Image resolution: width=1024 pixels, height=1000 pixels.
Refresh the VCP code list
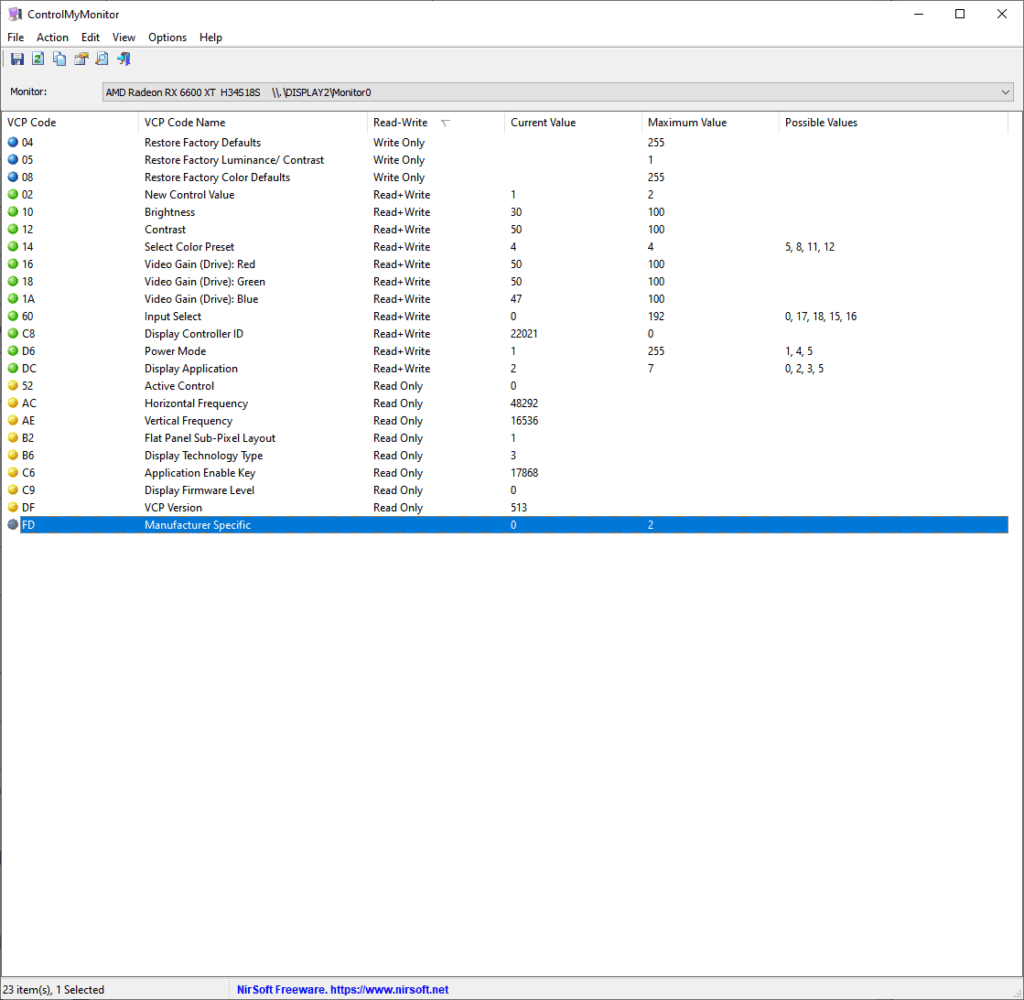pyautogui.click(x=38, y=58)
